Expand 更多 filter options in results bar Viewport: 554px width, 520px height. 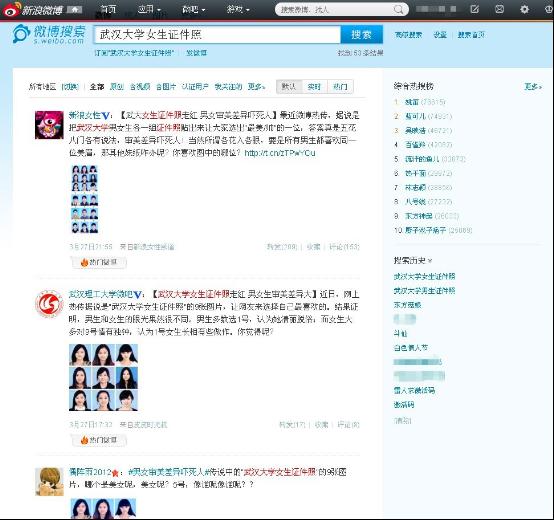click(256, 87)
